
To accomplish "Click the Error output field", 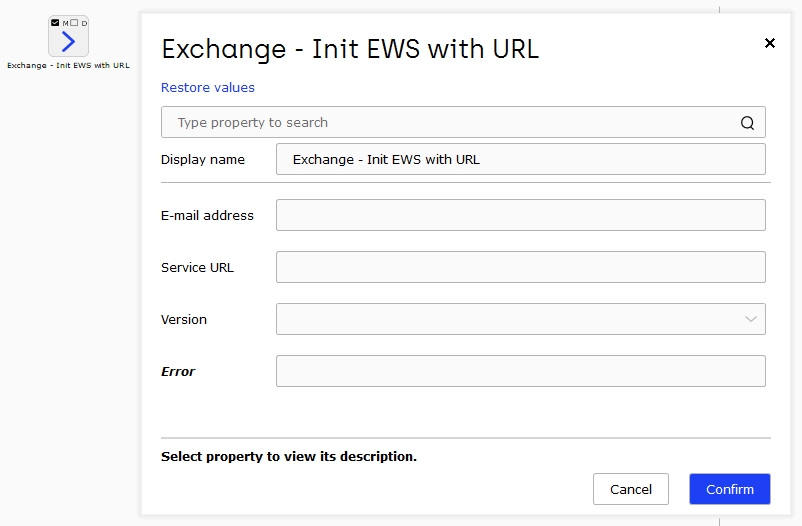I will pos(521,371).
